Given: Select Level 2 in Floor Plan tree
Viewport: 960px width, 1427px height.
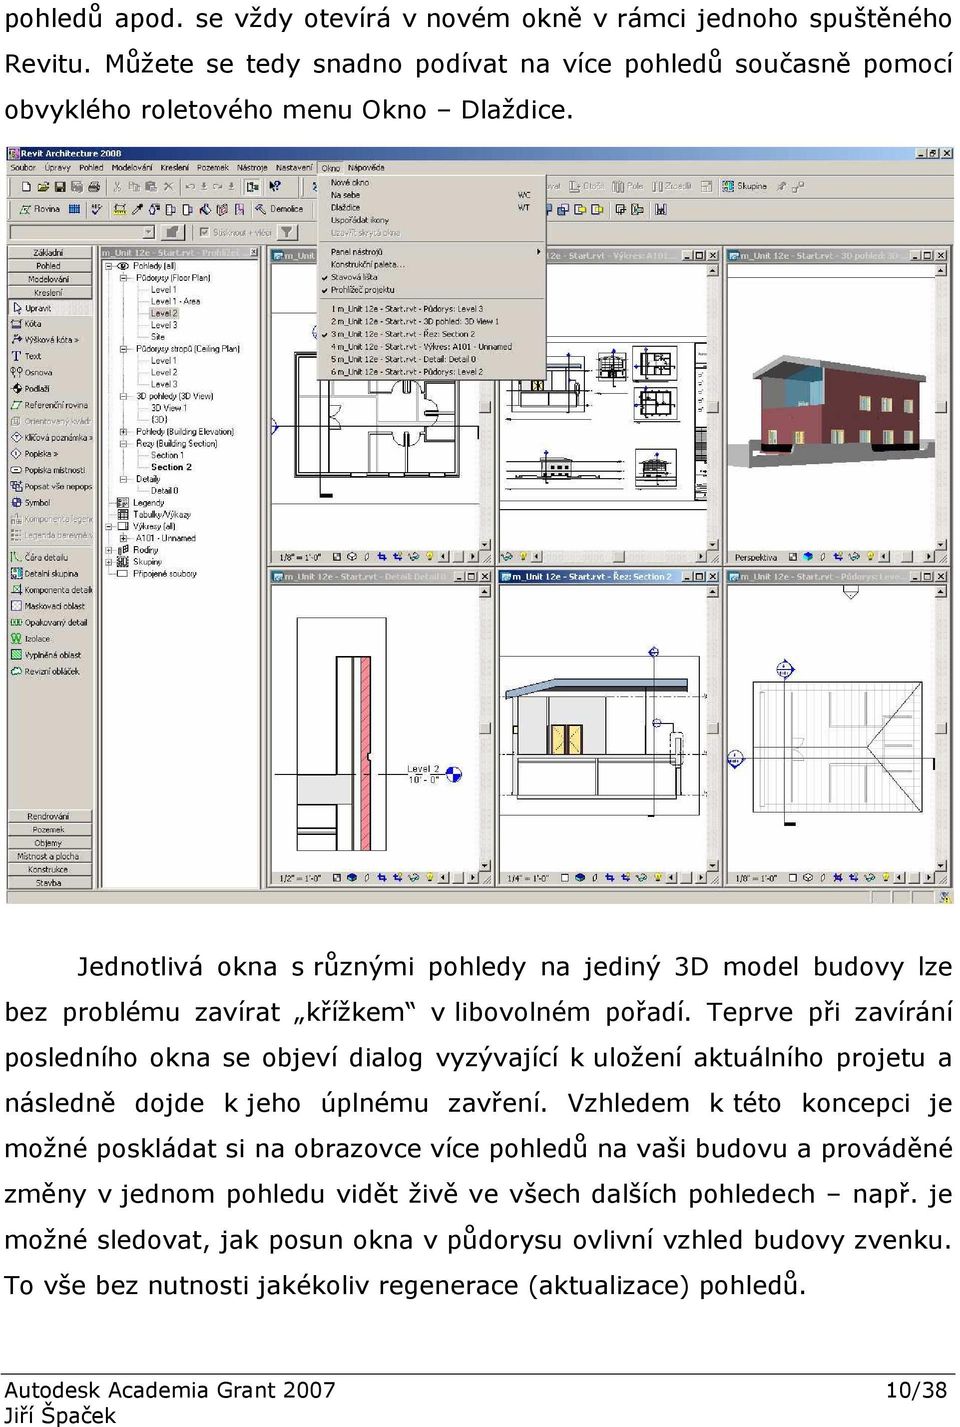Looking at the screenshot, I should coord(164,313).
